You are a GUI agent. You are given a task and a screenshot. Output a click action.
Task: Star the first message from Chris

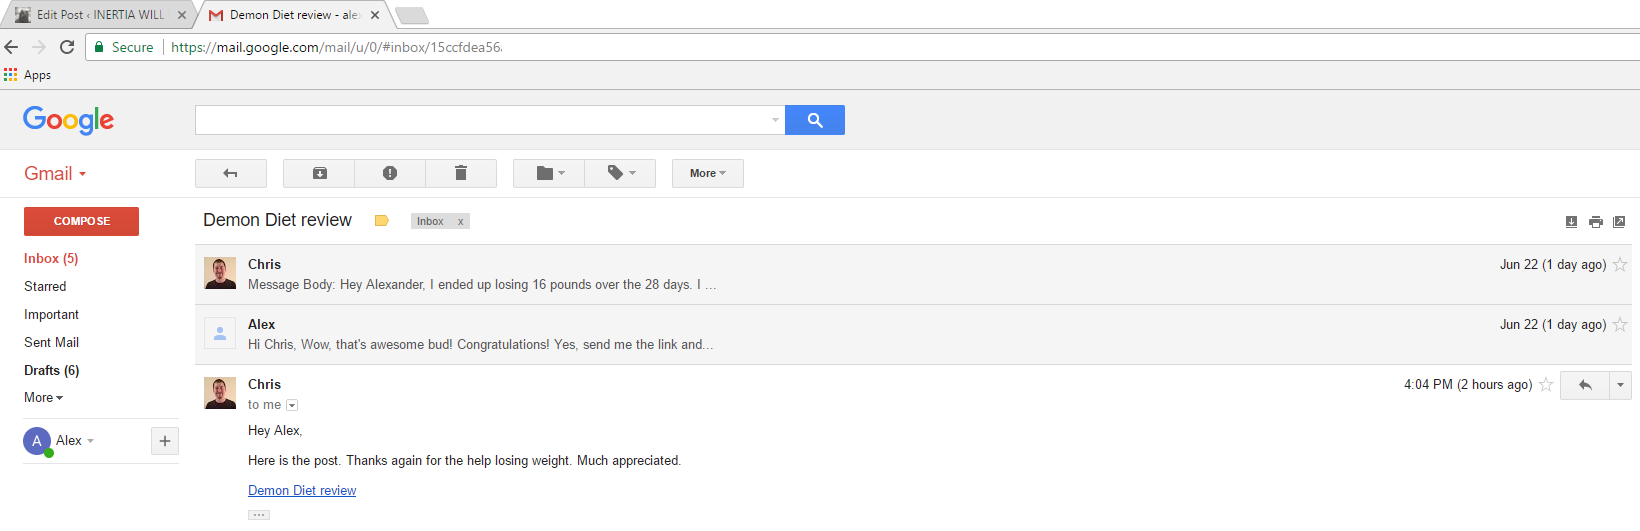(x=1620, y=265)
